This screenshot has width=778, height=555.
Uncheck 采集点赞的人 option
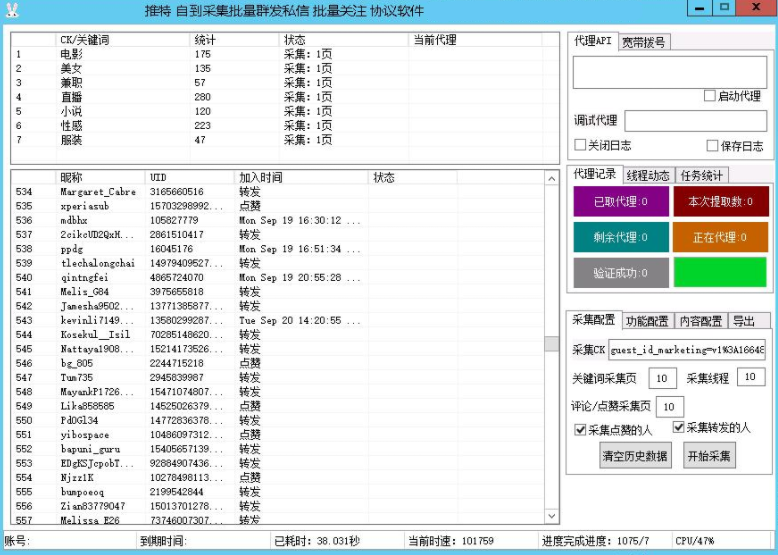click(580, 430)
